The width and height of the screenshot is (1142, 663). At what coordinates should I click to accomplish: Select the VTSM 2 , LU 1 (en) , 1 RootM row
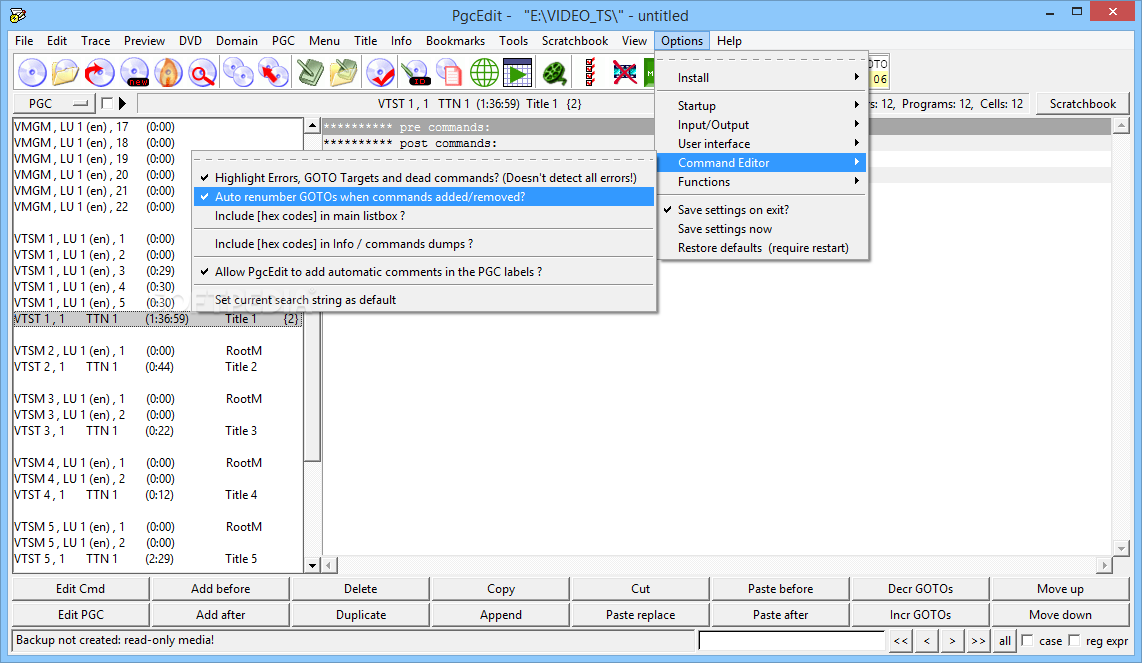pyautogui.click(x=158, y=350)
